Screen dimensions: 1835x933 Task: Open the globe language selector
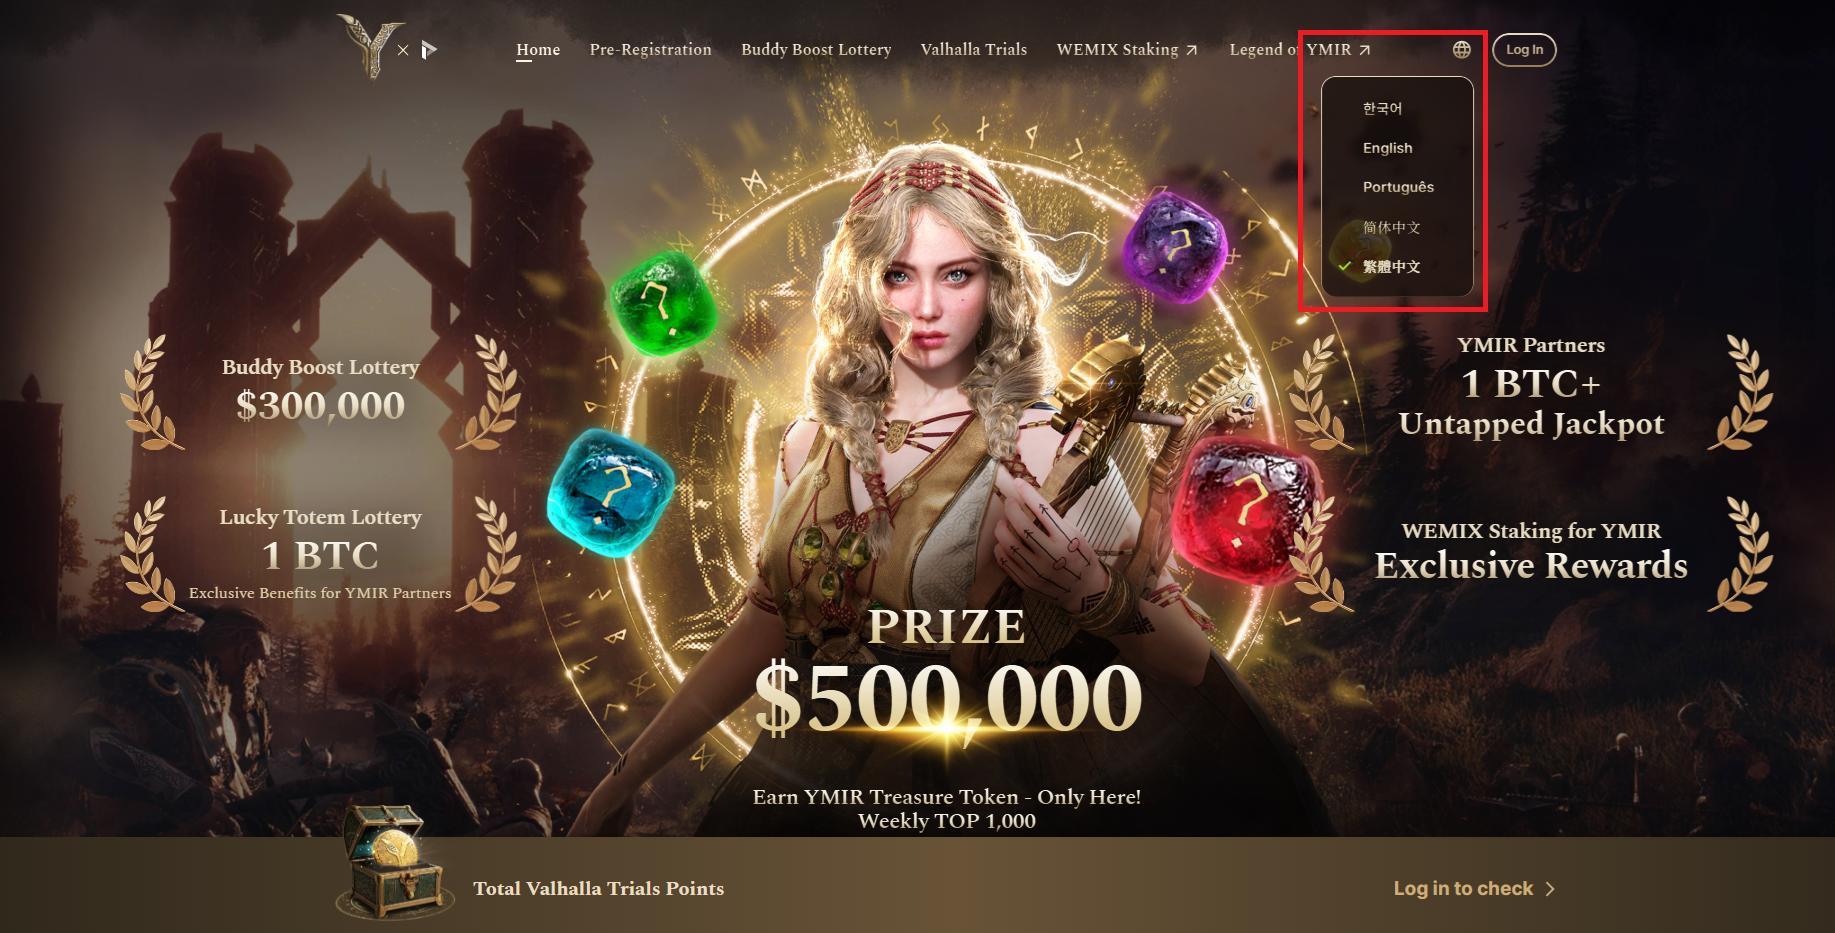pos(1462,49)
